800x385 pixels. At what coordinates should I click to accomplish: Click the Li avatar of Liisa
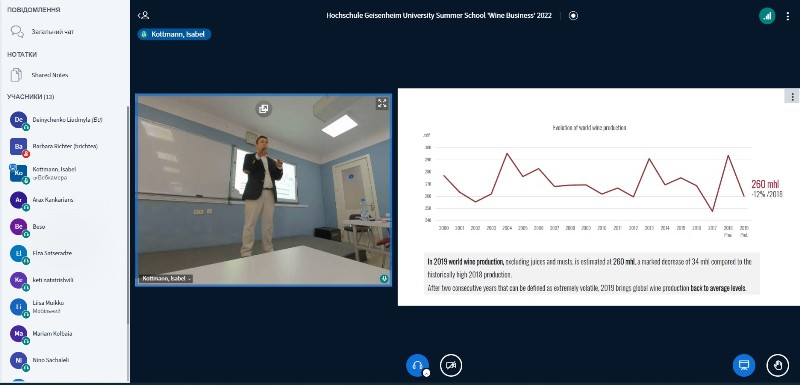click(18, 307)
